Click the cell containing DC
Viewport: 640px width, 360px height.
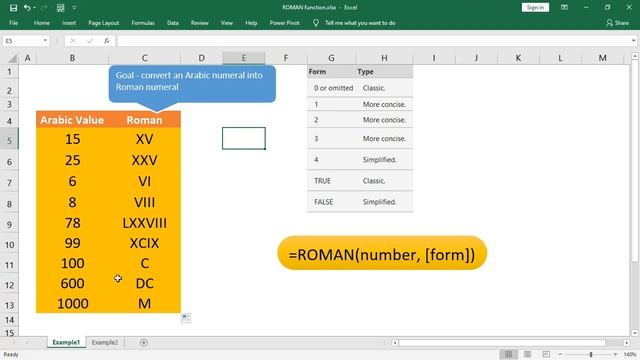coord(144,283)
